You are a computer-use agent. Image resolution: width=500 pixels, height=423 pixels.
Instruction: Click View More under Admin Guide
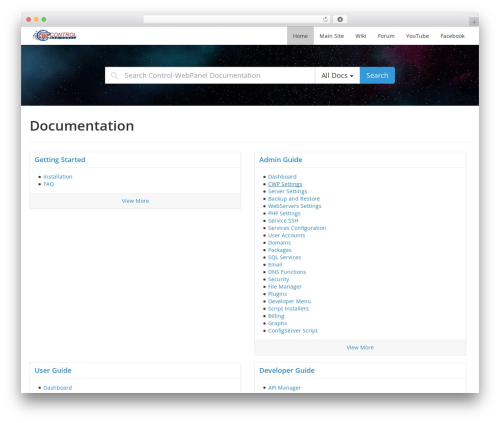pyautogui.click(x=360, y=348)
